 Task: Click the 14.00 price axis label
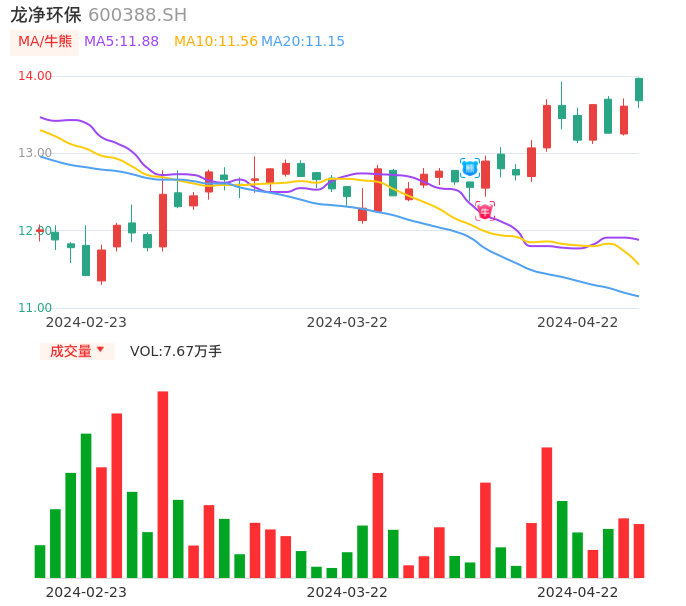tap(35, 76)
